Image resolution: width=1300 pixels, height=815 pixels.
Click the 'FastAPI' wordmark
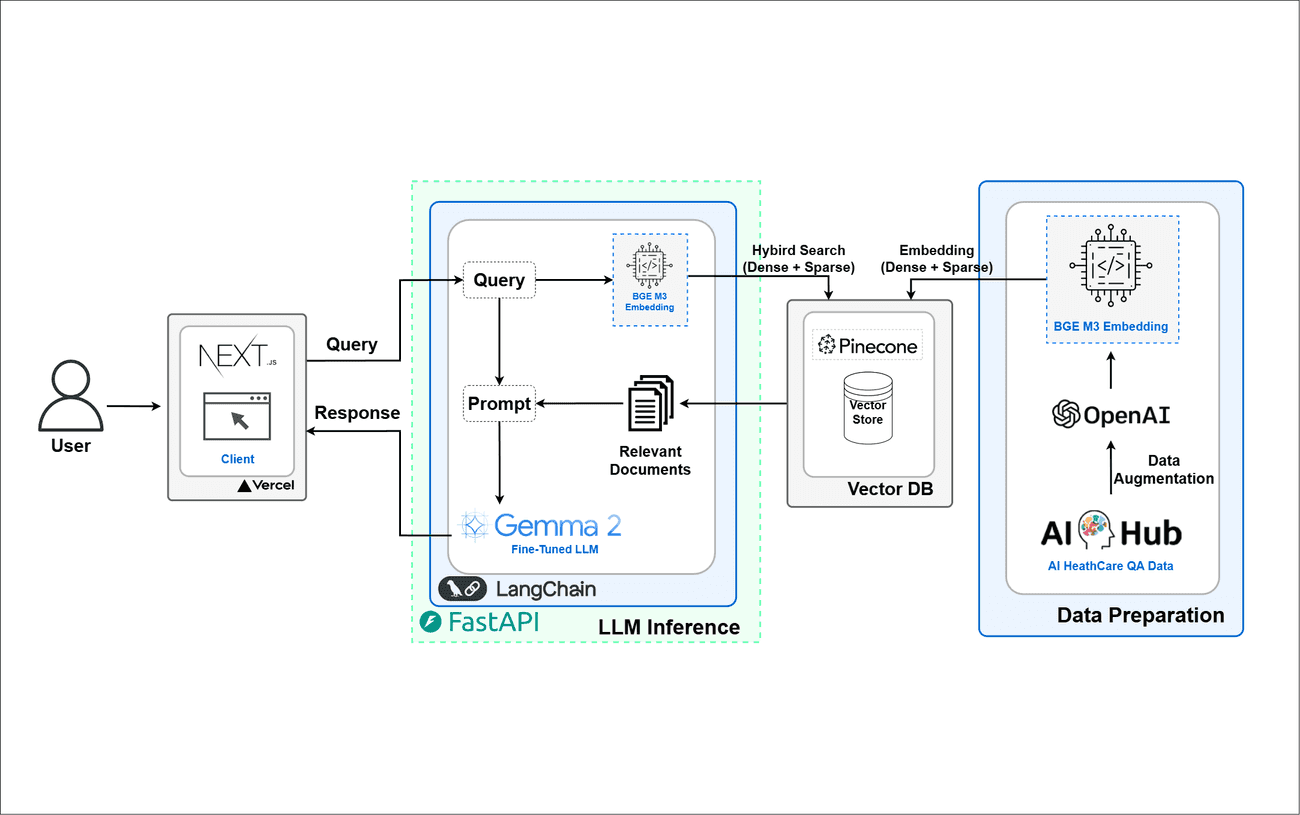pyautogui.click(x=493, y=622)
